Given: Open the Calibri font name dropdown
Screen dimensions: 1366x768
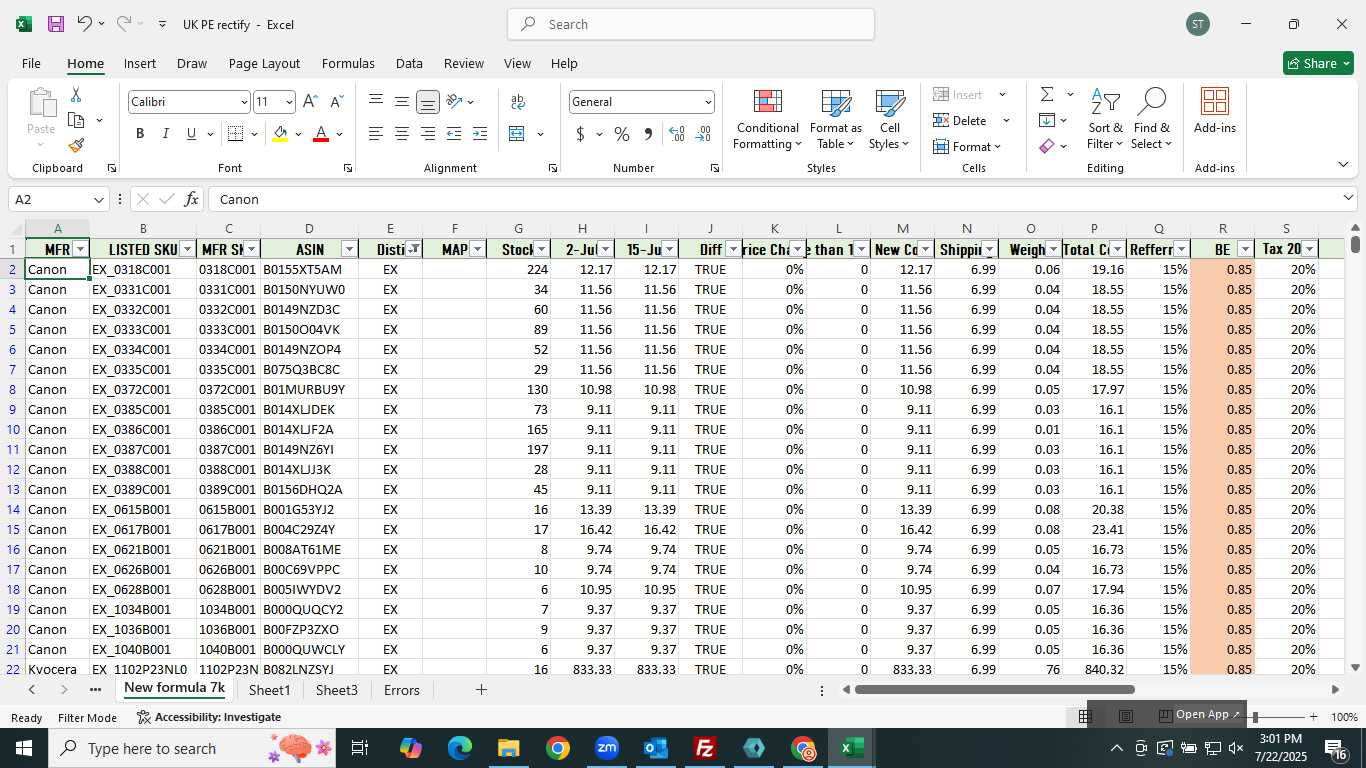Looking at the screenshot, I should [243, 102].
